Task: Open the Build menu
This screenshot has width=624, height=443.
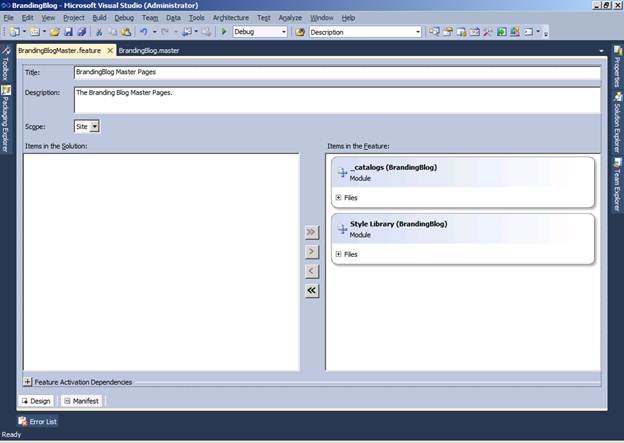Action: 99,18
